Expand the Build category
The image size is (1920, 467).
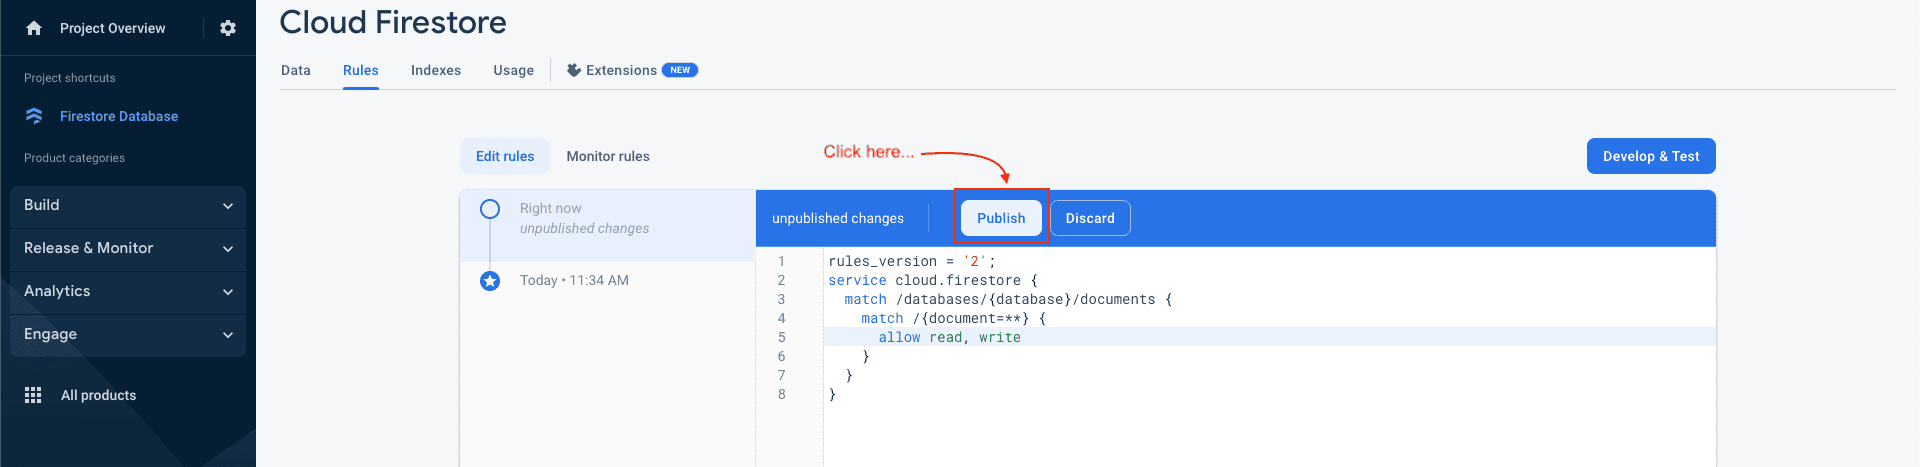[x=128, y=205]
